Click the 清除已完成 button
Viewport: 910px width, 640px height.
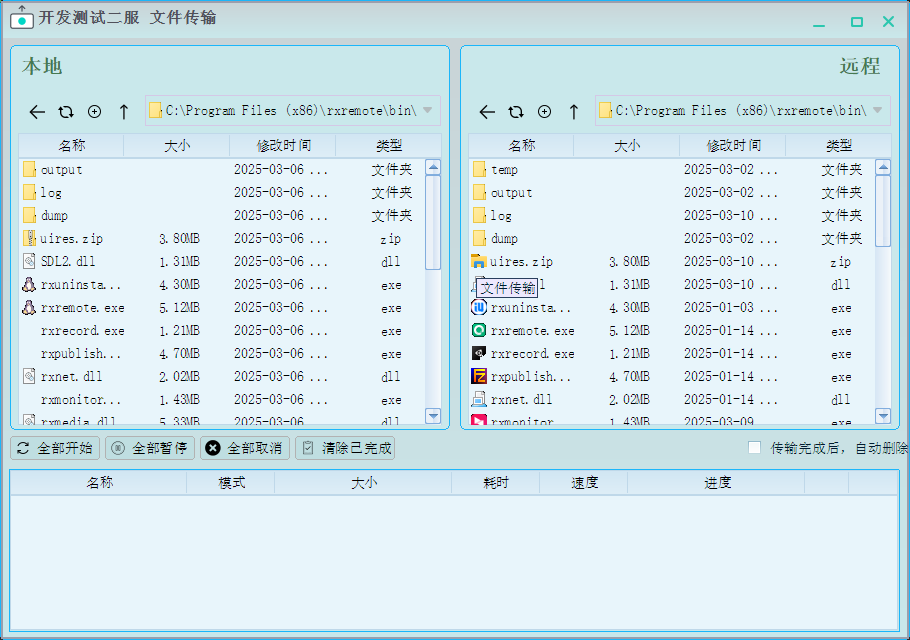coord(346,448)
